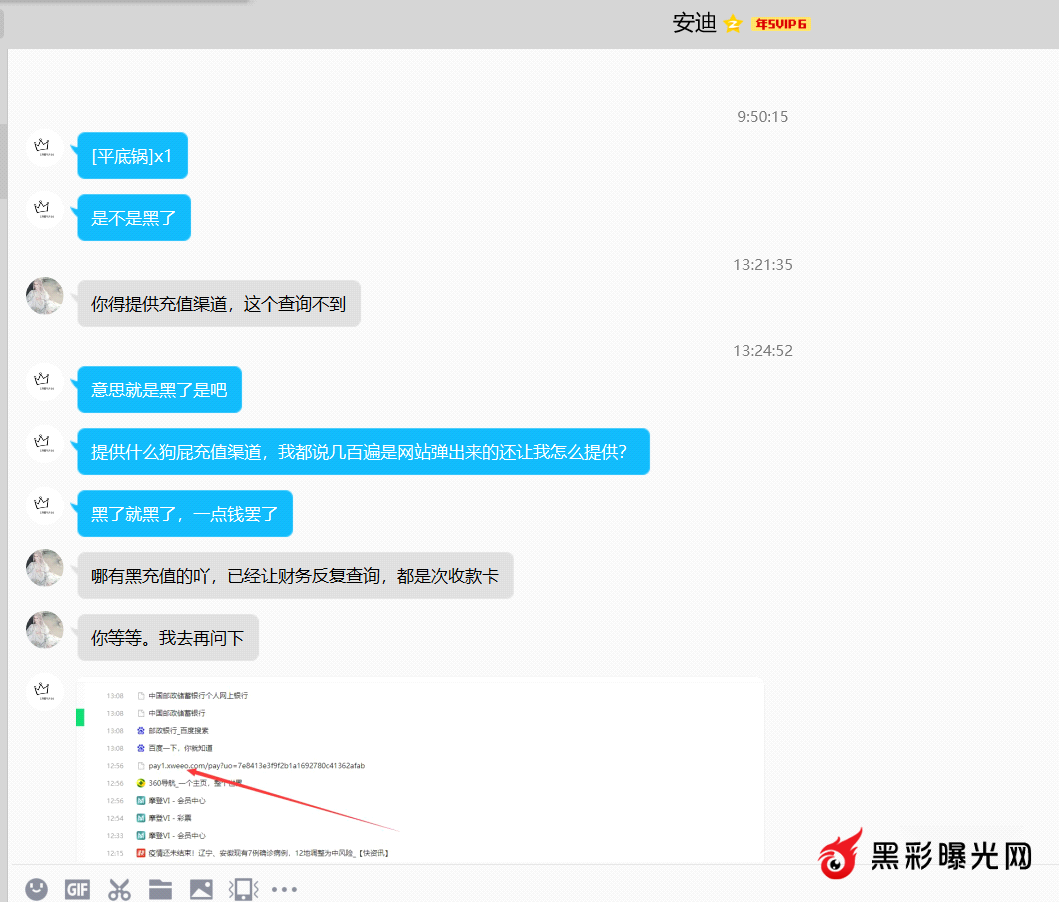Open the shared browser history screenshot
Viewport: 1059px width, 902px height.
[x=420, y=770]
